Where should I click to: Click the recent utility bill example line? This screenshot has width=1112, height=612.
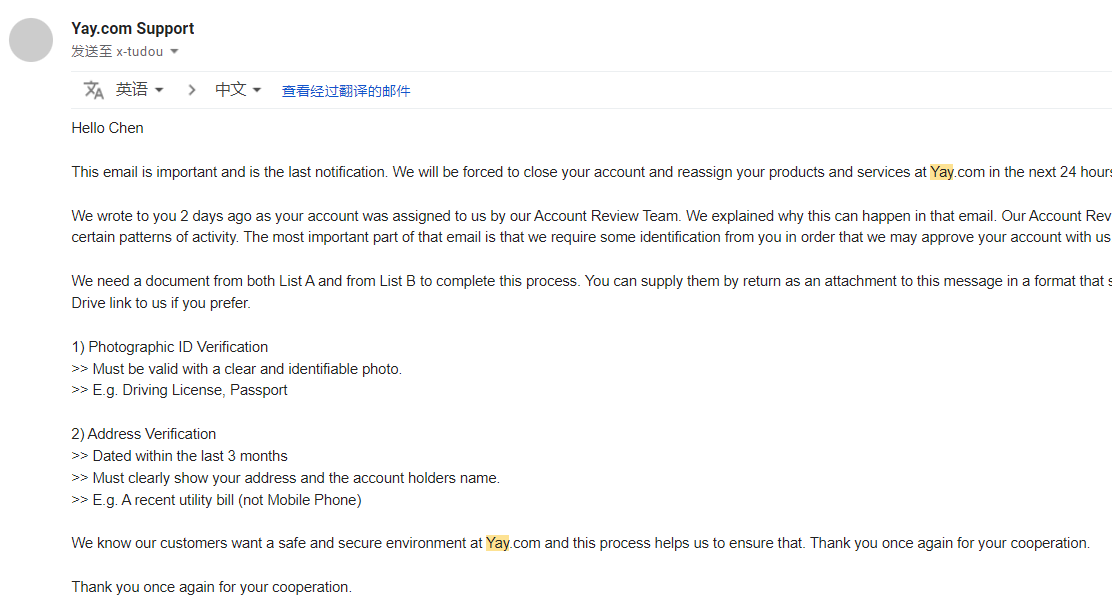pos(217,500)
